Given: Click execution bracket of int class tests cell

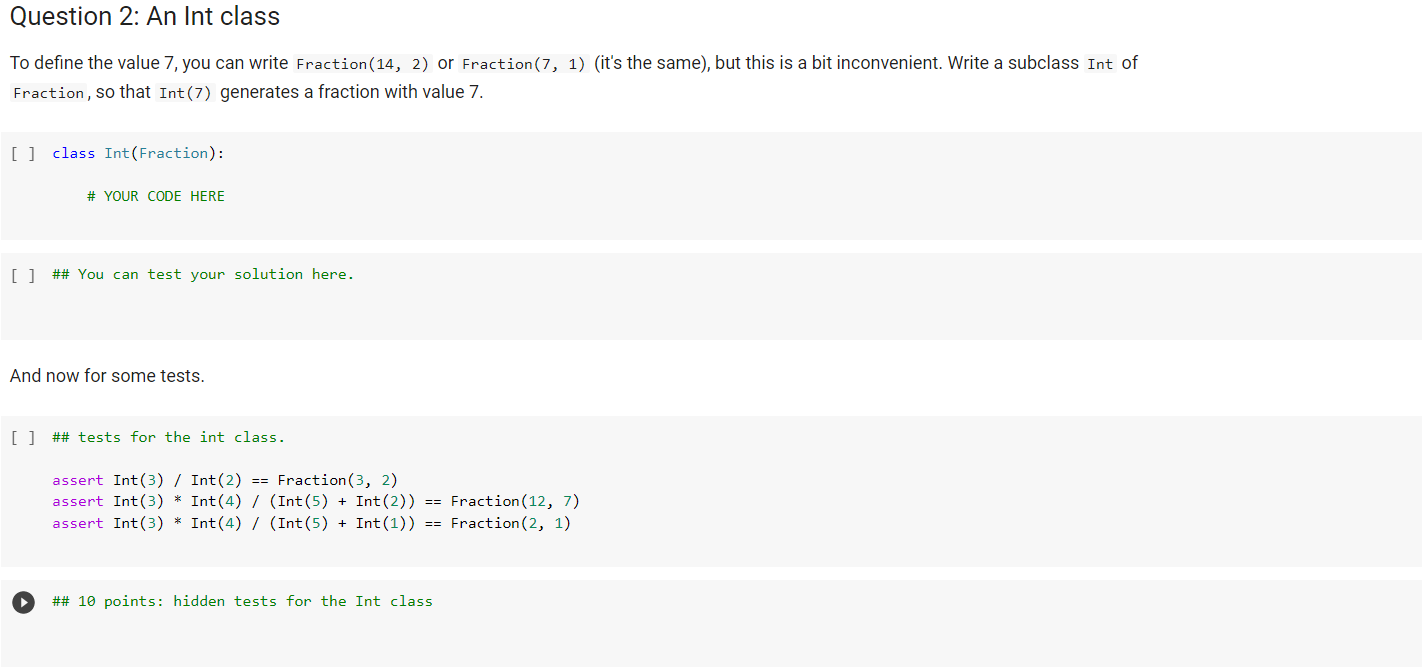Looking at the screenshot, I should click(23, 437).
